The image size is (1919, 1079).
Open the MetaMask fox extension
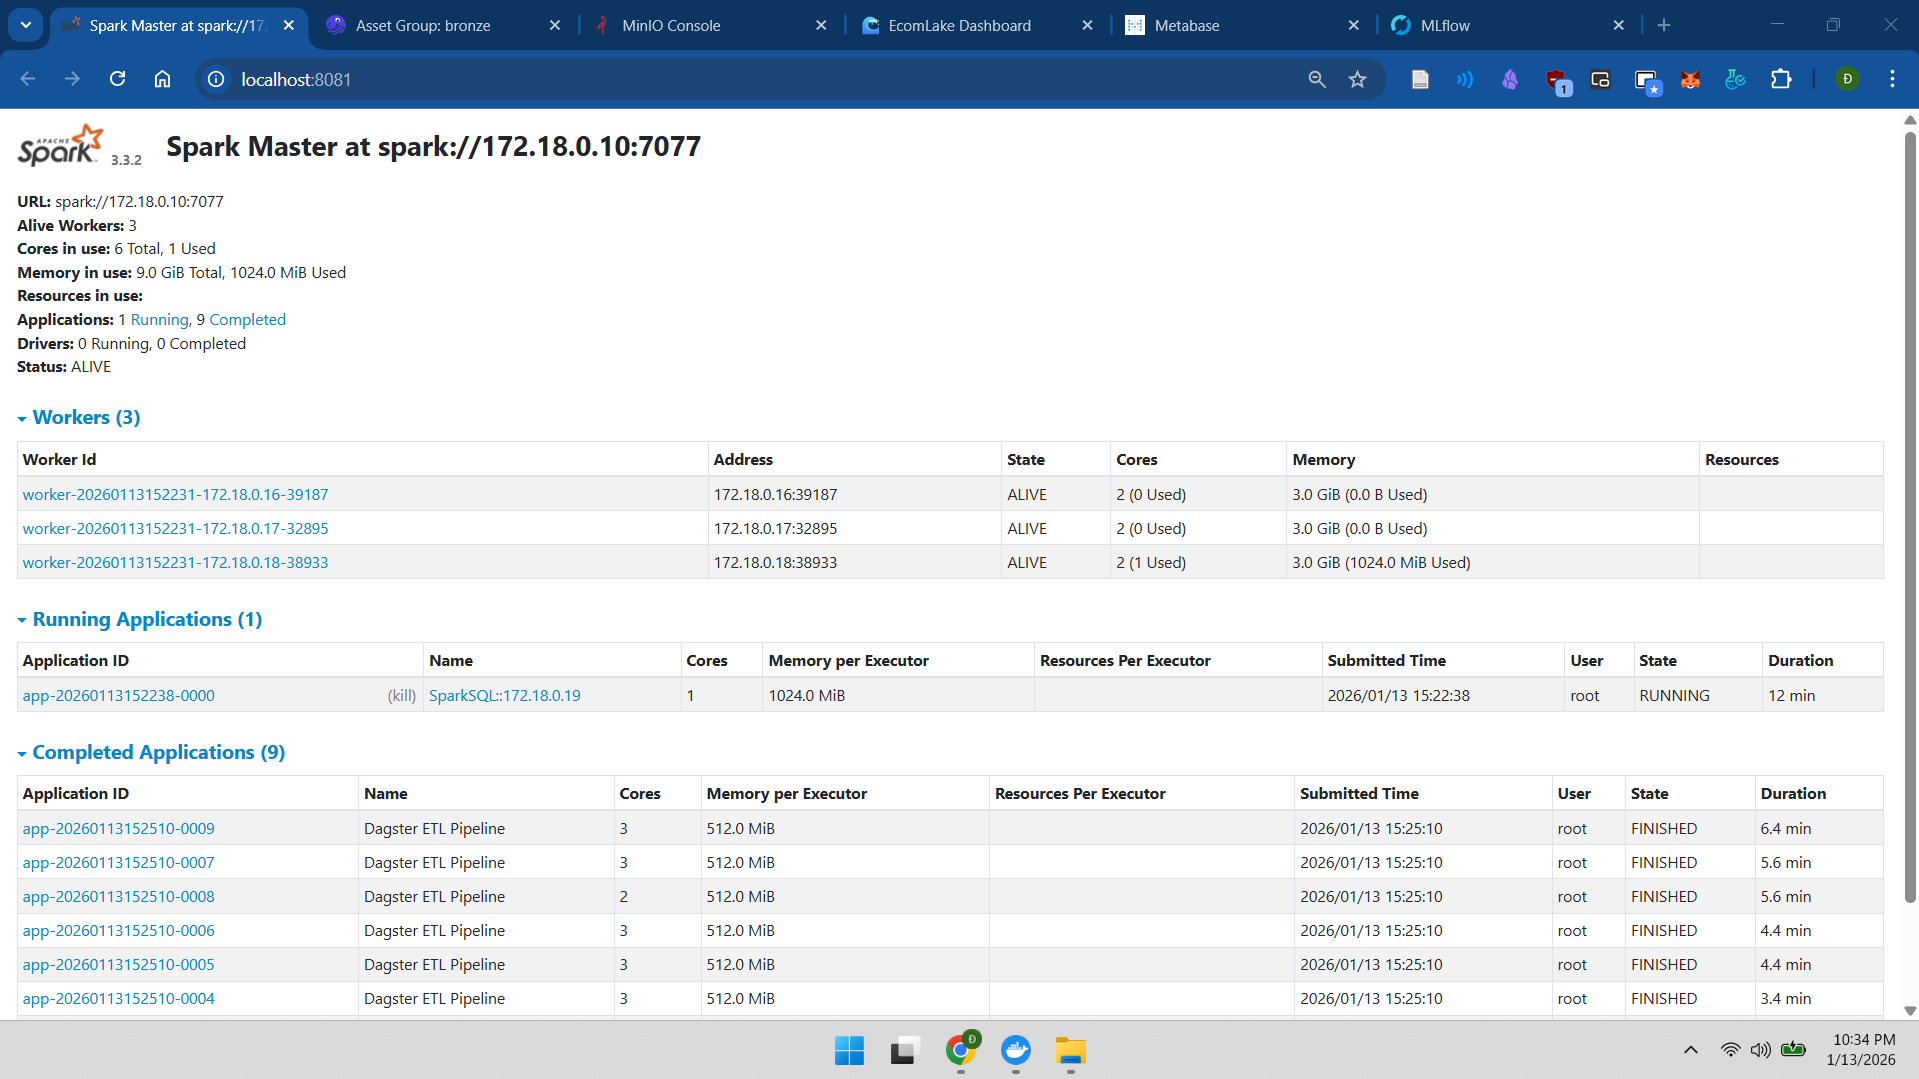point(1690,79)
